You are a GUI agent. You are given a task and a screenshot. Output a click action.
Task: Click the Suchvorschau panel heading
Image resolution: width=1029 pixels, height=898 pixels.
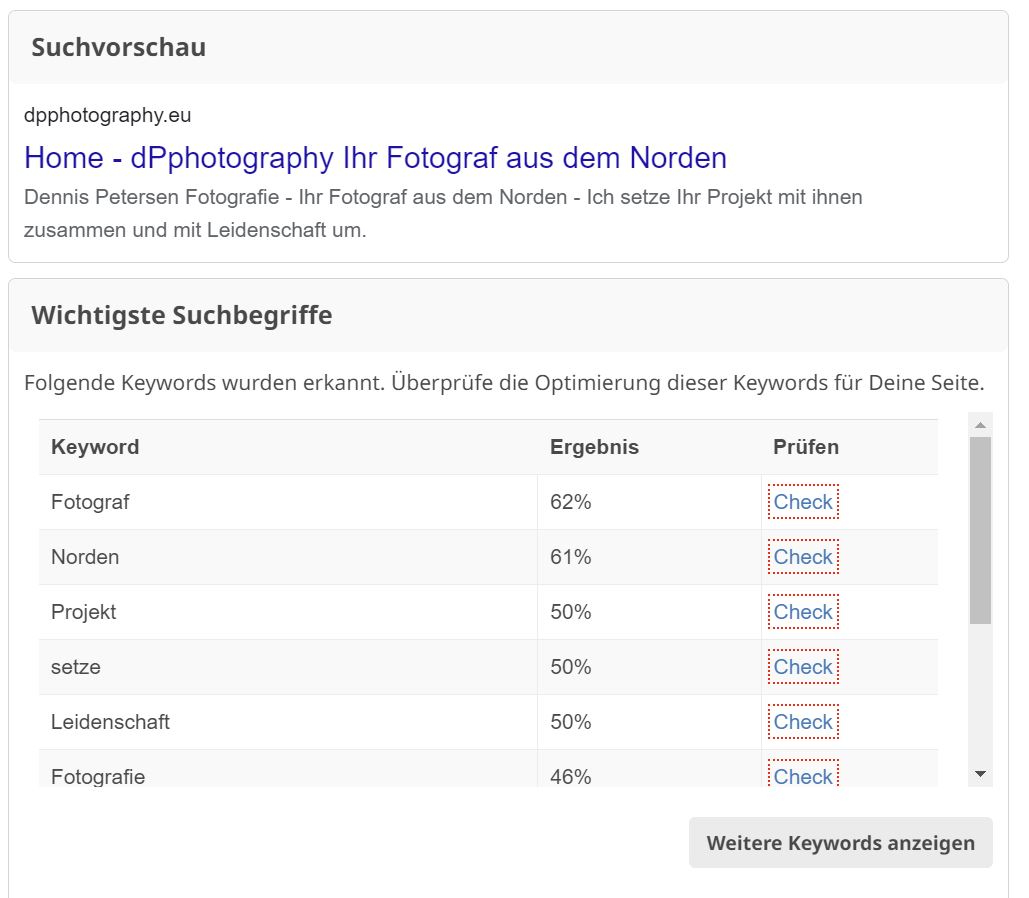(118, 47)
